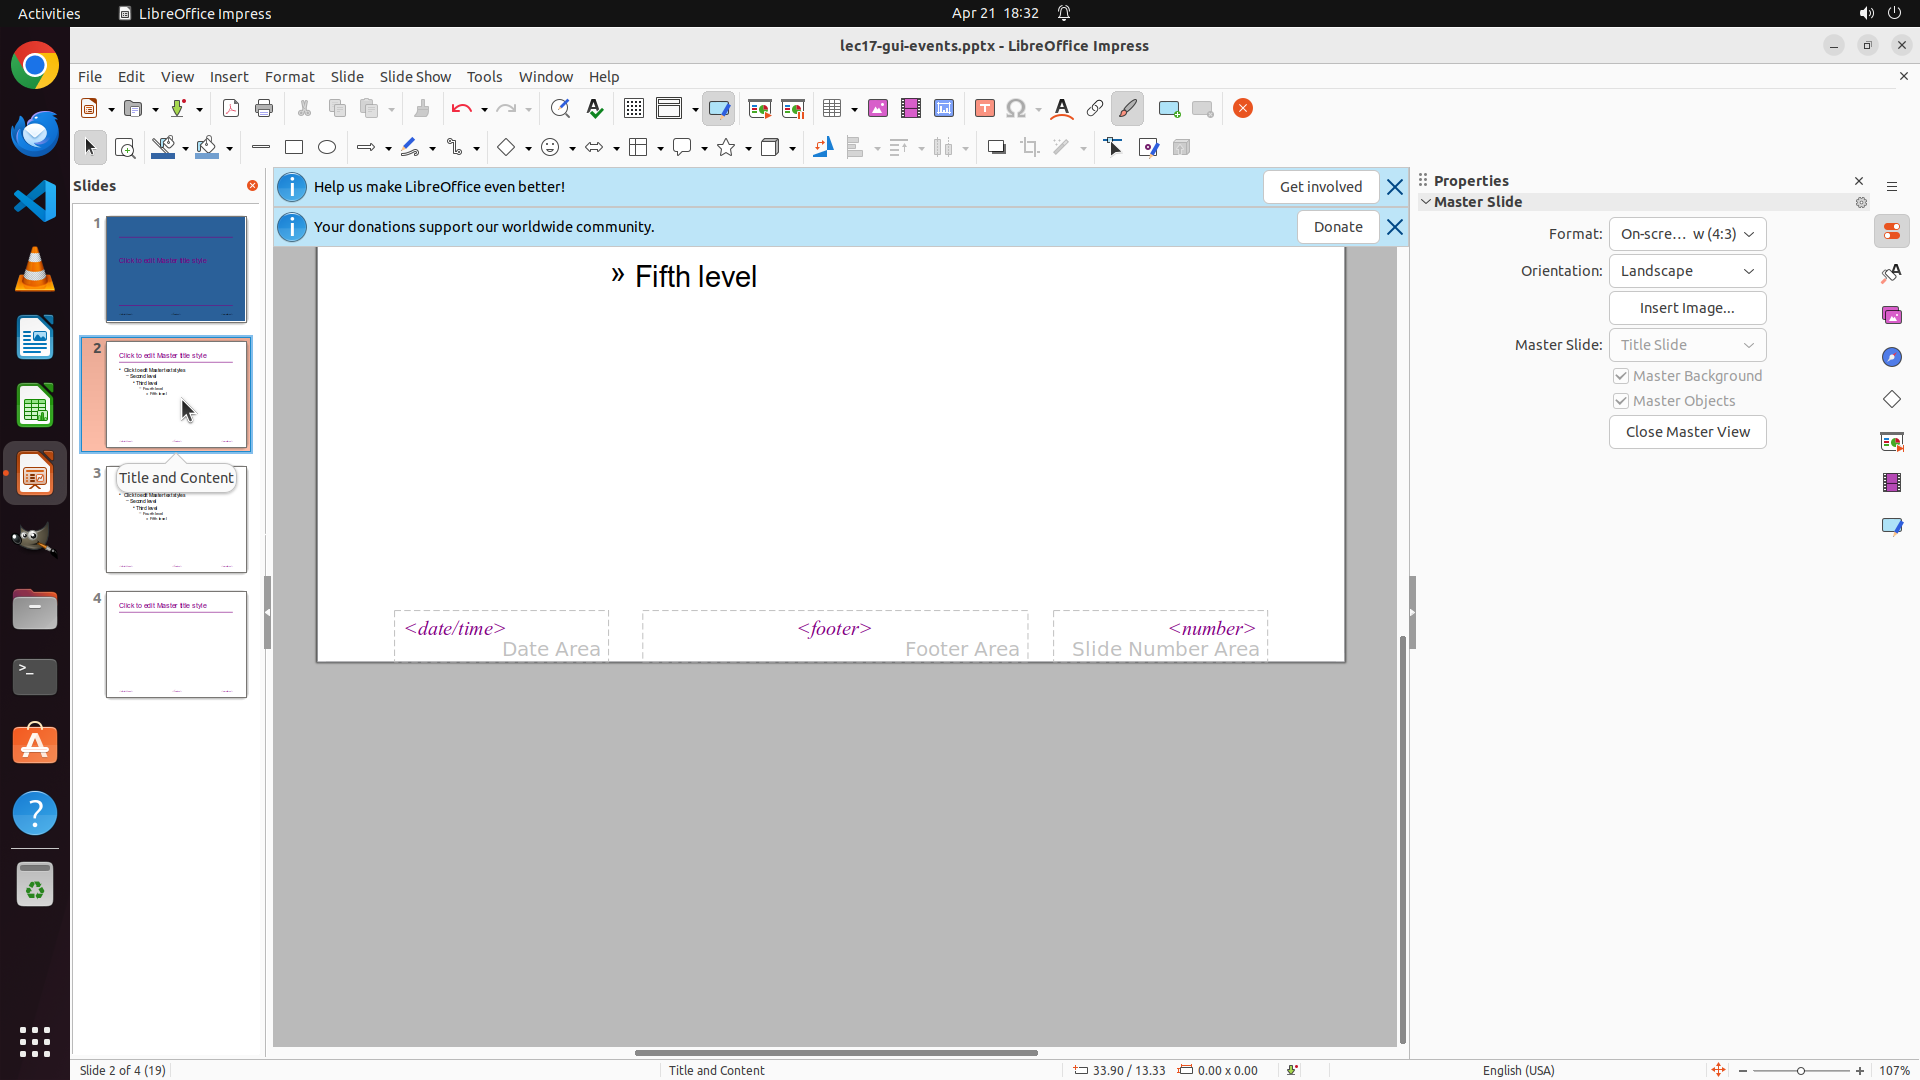This screenshot has height=1080, width=1920.
Task: Click the Display Grid toolbar icon
Action: [633, 108]
